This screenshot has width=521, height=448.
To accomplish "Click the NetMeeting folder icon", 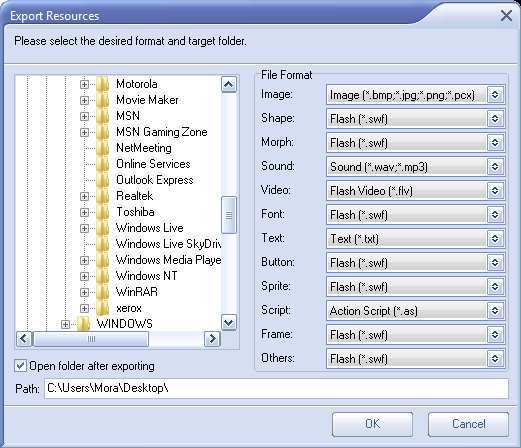I will pyautogui.click(x=102, y=148).
